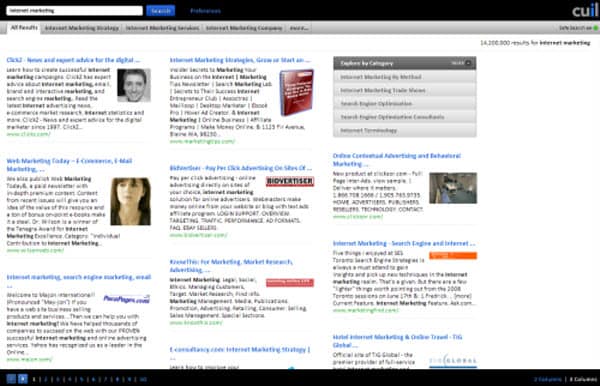Switch to the Internet Marketing Strategy tab
The width and height of the screenshot is (600, 386).
pyautogui.click(x=82, y=28)
